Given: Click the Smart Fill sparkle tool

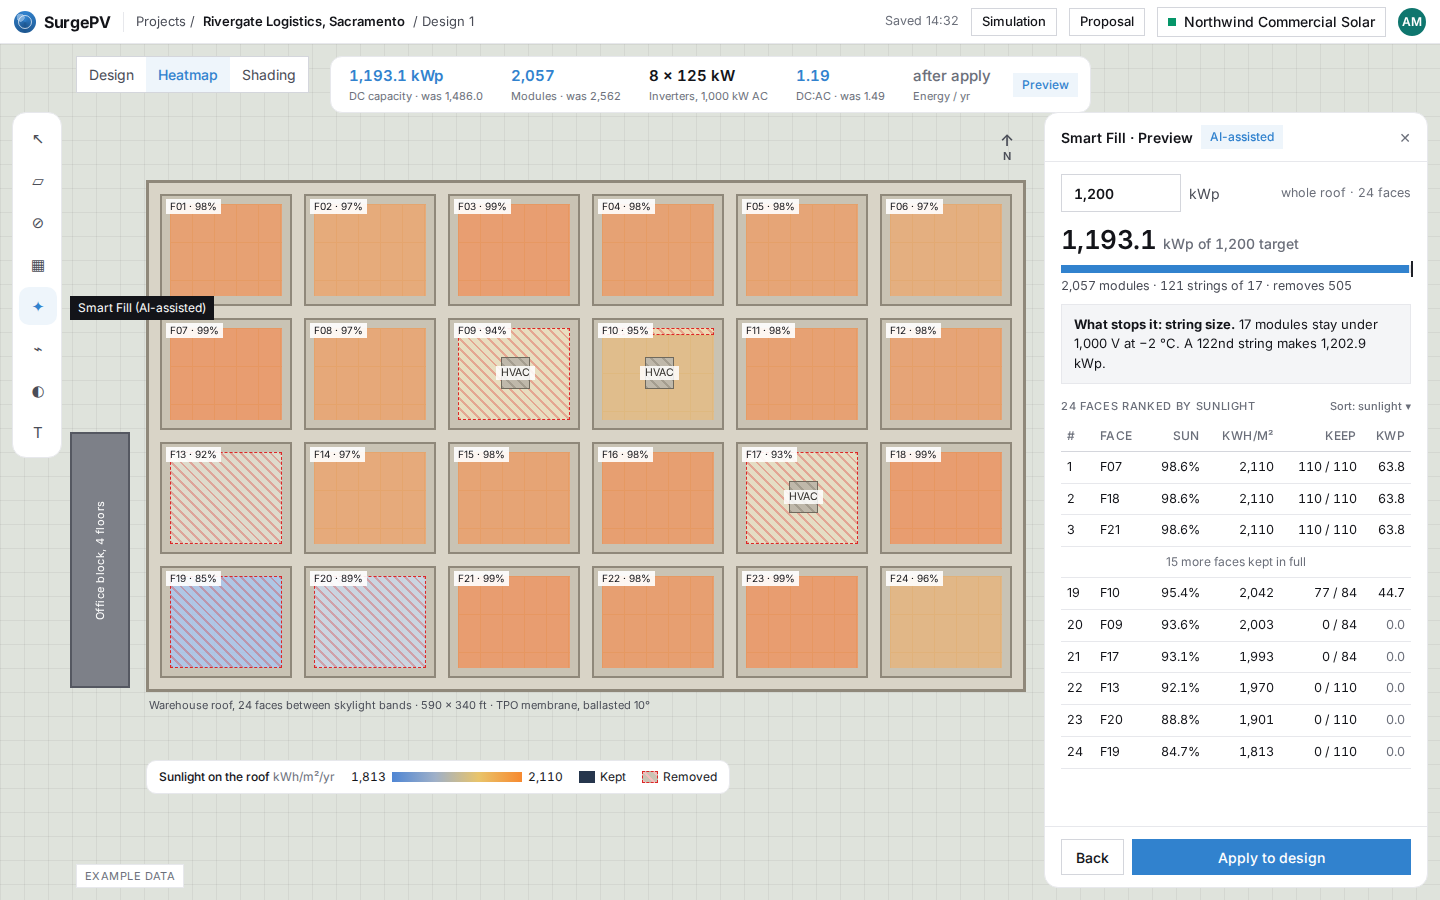Looking at the screenshot, I should [38, 307].
